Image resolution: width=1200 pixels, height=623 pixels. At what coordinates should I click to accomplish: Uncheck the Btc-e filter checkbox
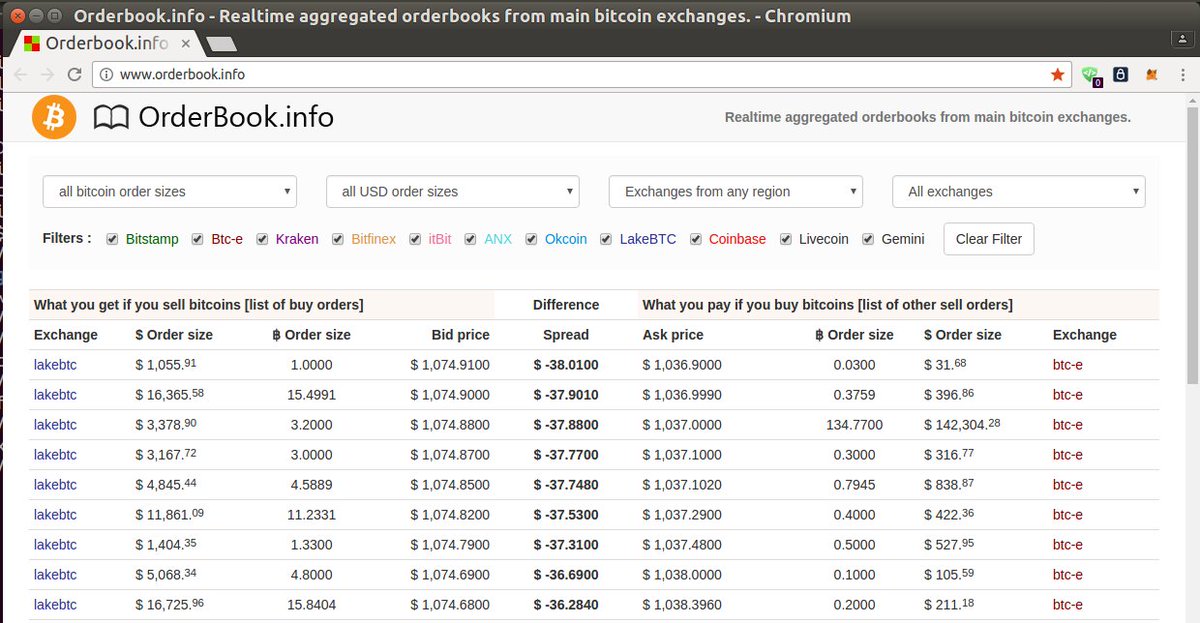pyautogui.click(x=197, y=239)
